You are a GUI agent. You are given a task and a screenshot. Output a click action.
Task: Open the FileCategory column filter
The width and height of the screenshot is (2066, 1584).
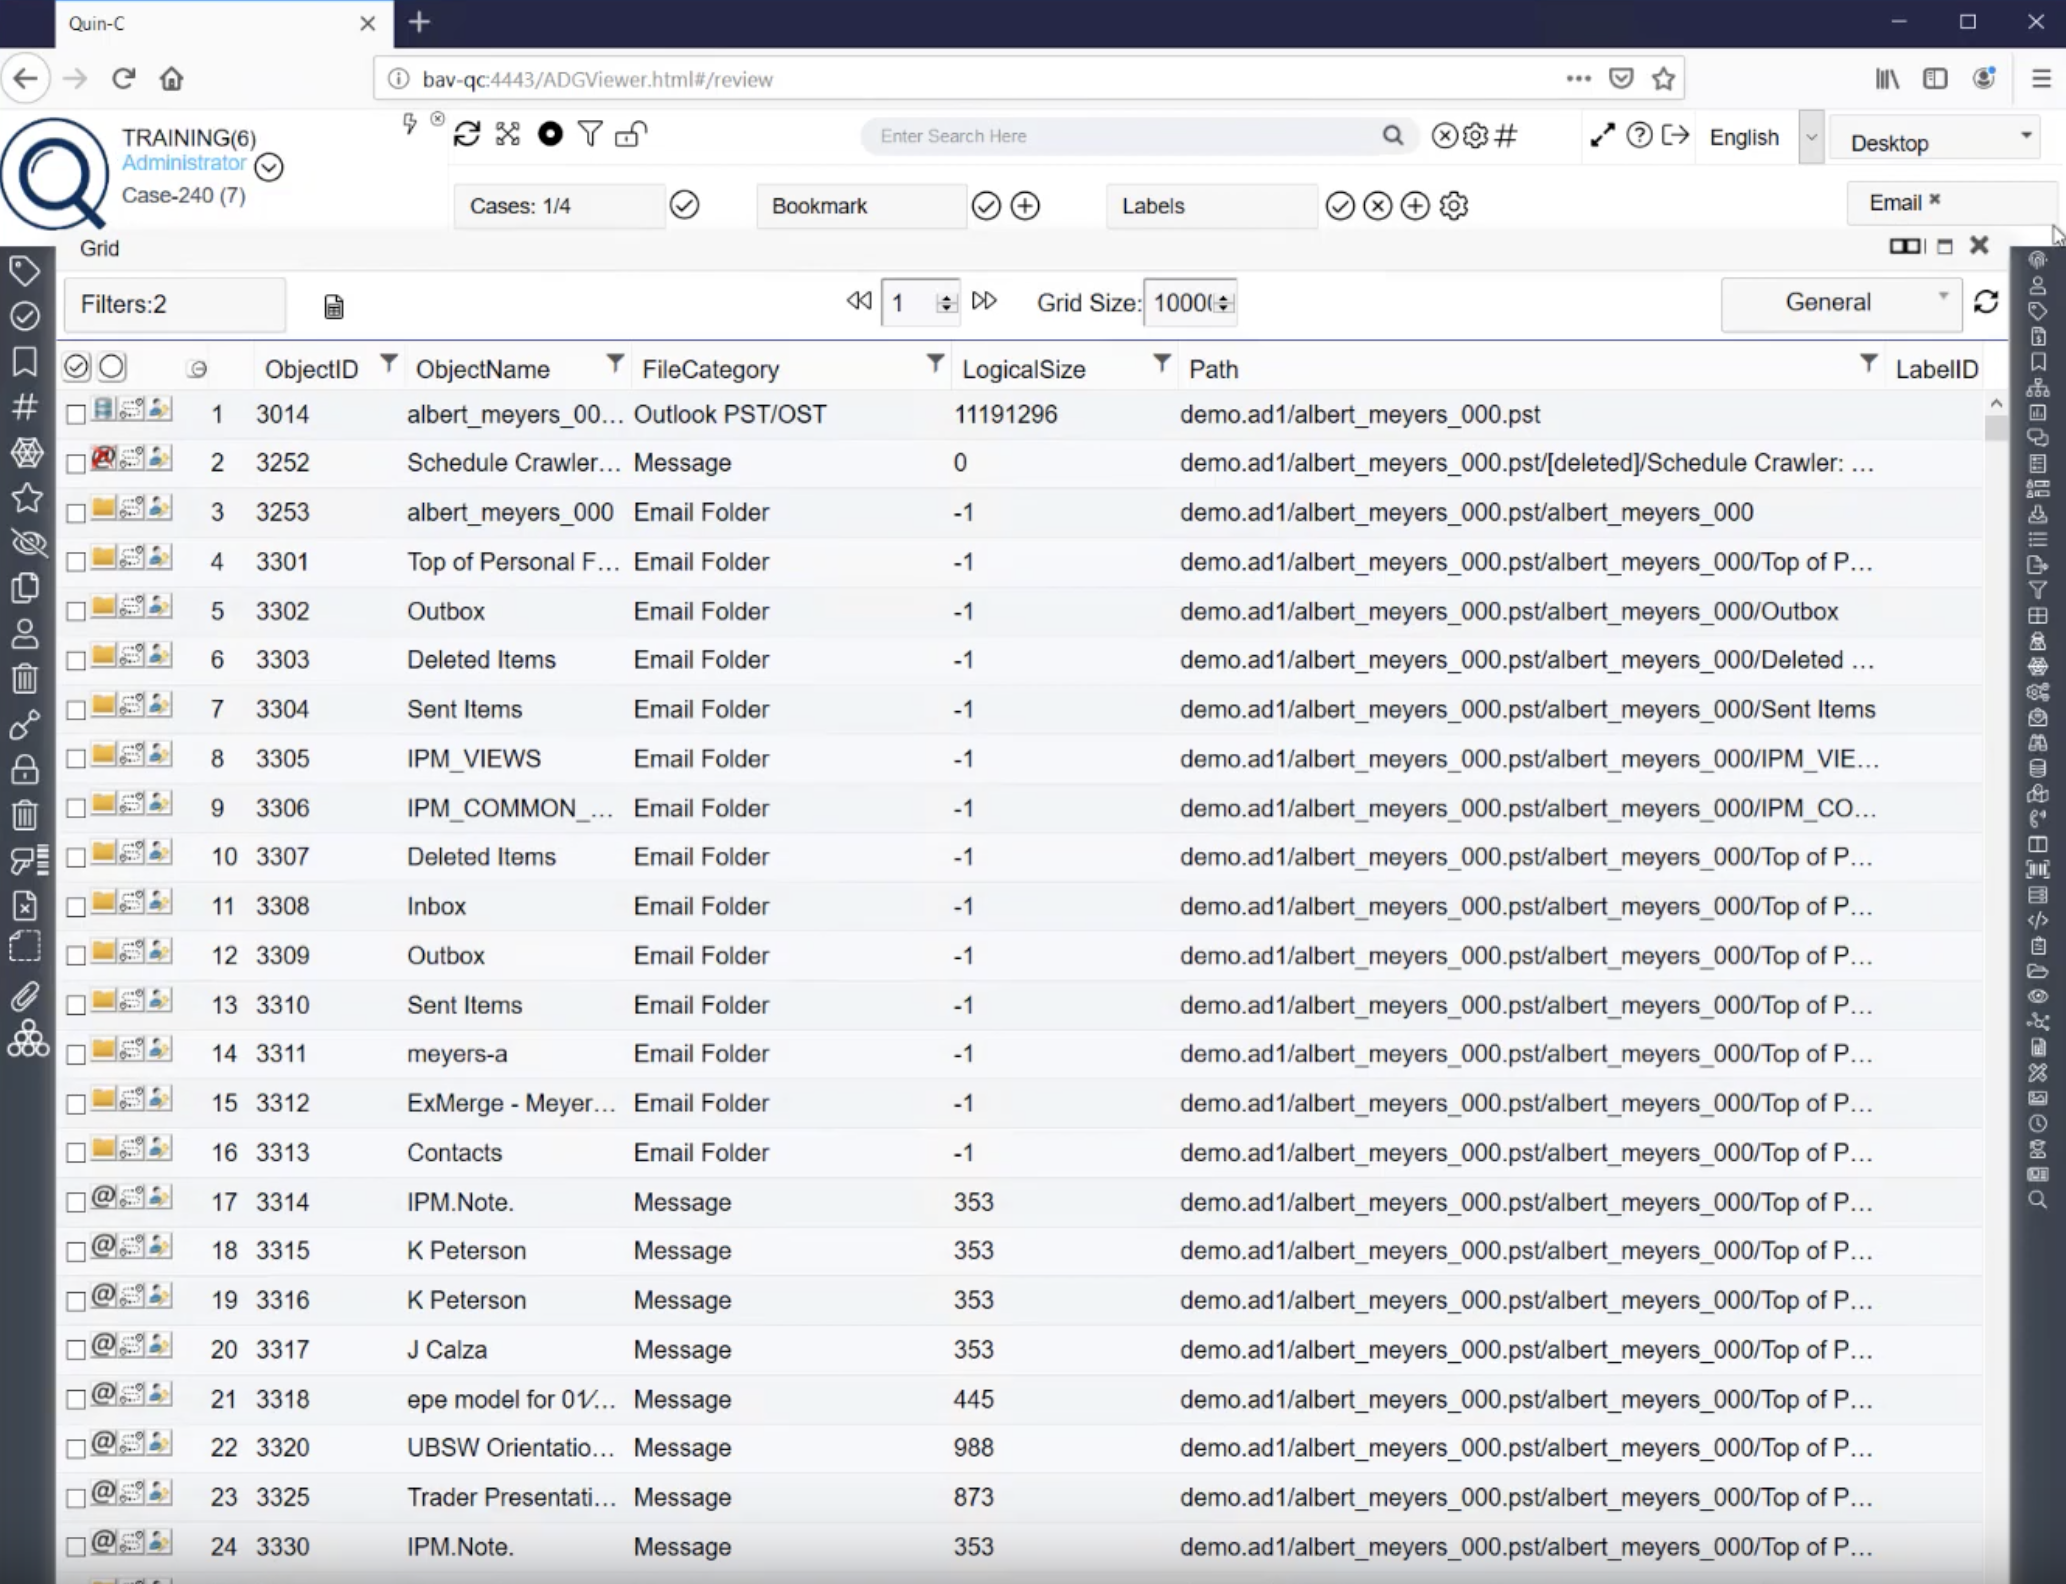[x=935, y=363]
